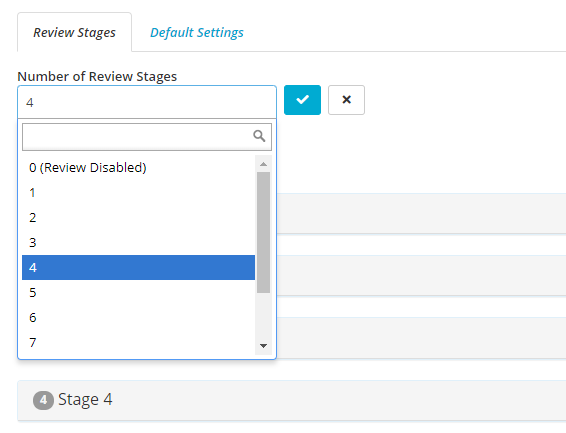Choose 2 from the stages dropdown
Image resolution: width=566 pixels, height=433 pixels.
[139, 218]
